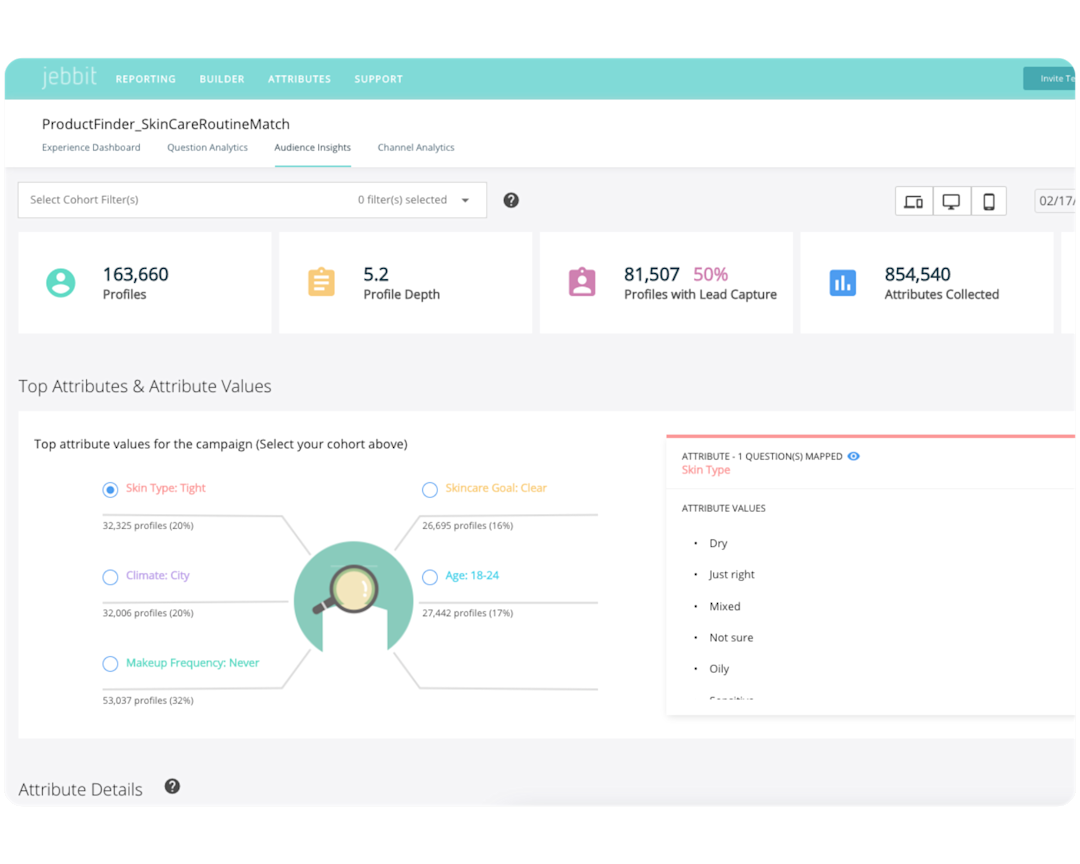
Task: Click the magnifying glass cohort illustration
Action: coord(353,597)
